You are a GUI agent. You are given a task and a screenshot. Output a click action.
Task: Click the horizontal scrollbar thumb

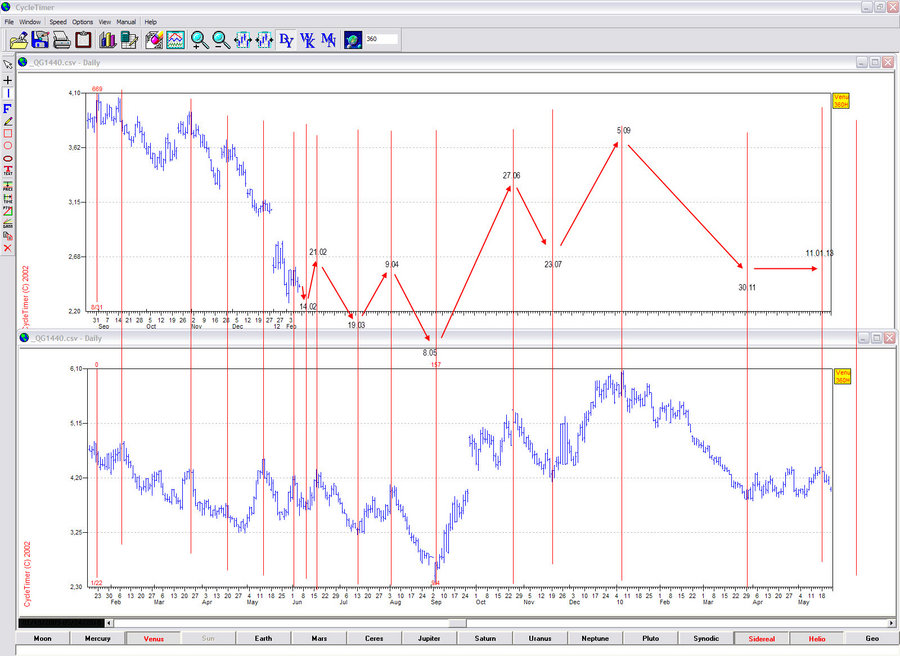point(457,624)
